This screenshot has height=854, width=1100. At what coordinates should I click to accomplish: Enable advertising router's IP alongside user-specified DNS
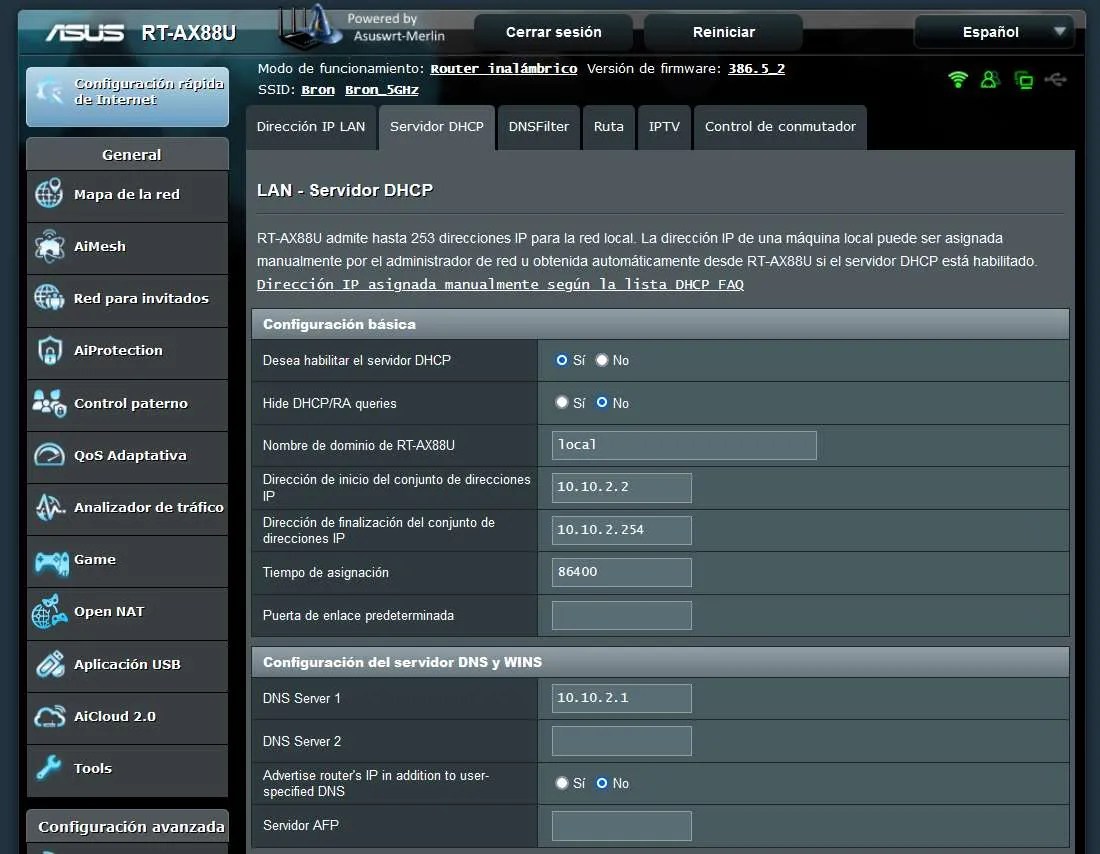coord(562,783)
